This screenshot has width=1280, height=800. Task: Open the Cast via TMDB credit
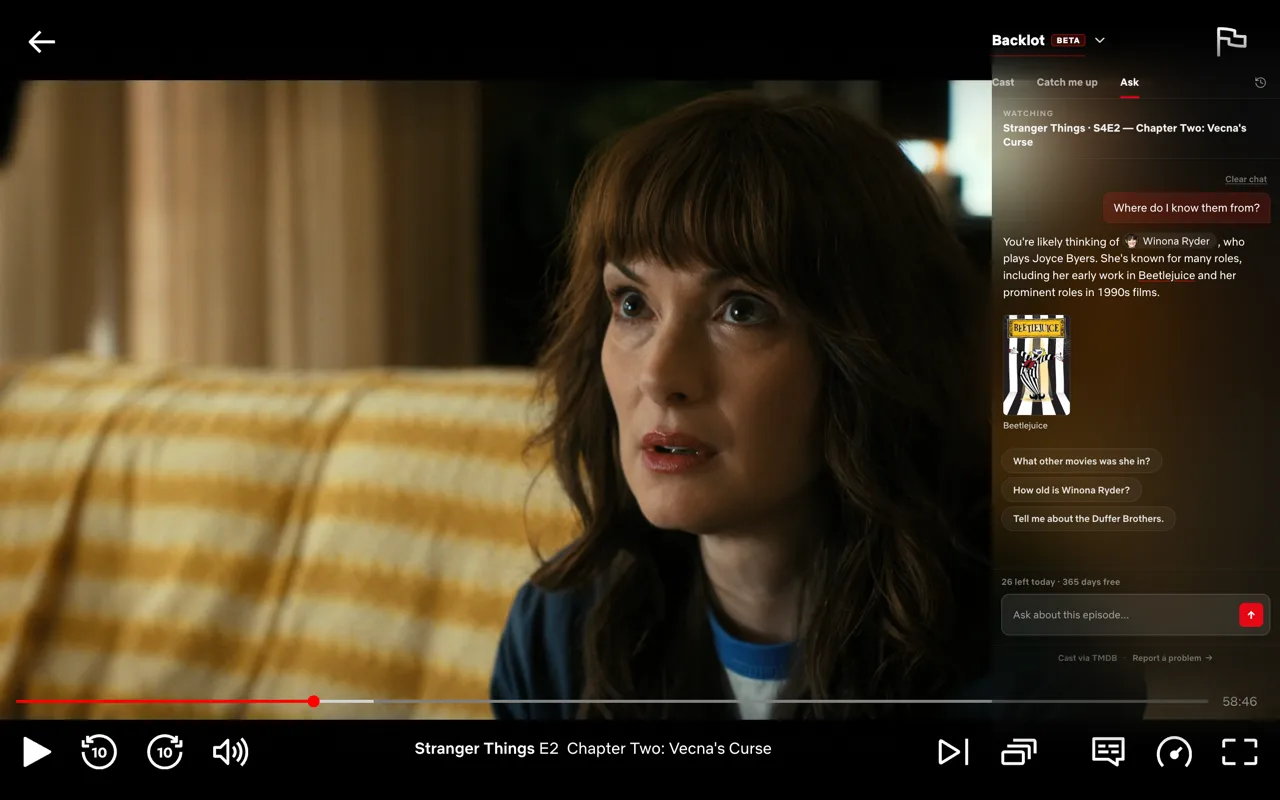1087,658
